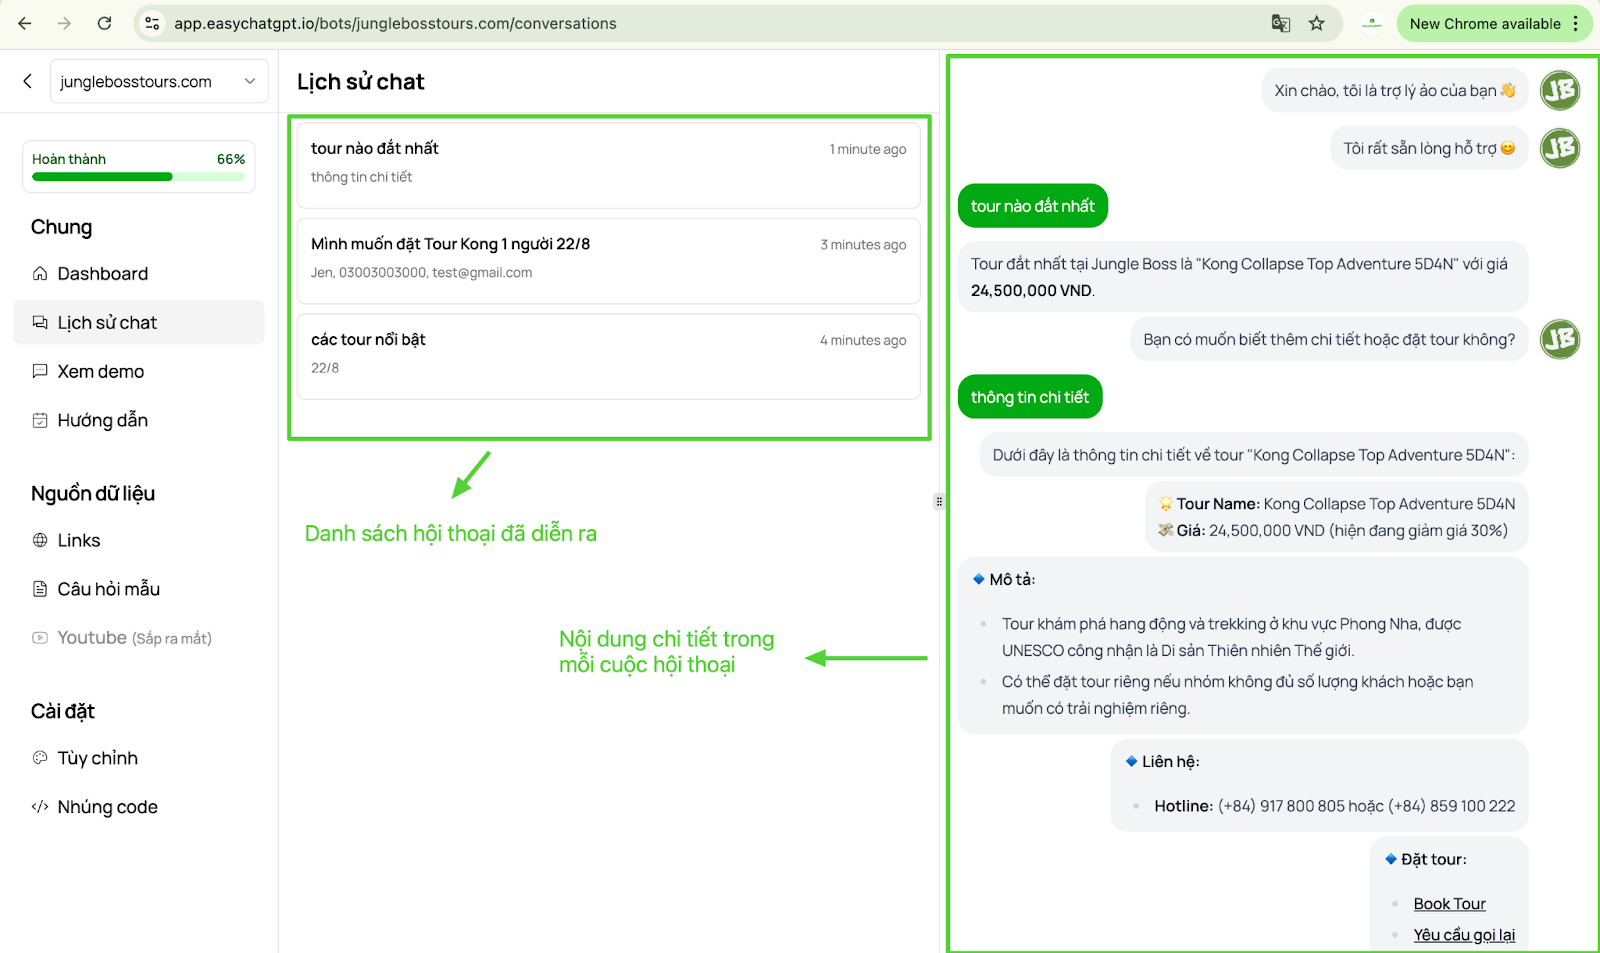Screen dimensions: 1600x953
Task: Click the Hướng dẫn calendar icon
Action: click(40, 420)
